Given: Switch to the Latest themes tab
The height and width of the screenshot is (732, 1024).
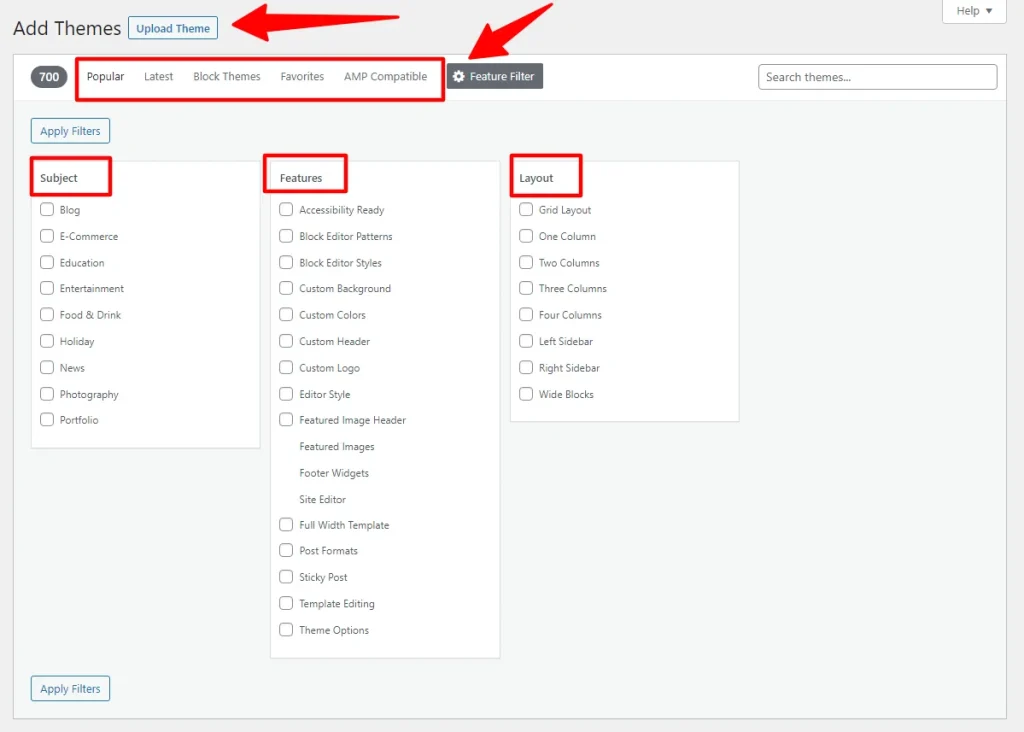Looking at the screenshot, I should [x=158, y=75].
